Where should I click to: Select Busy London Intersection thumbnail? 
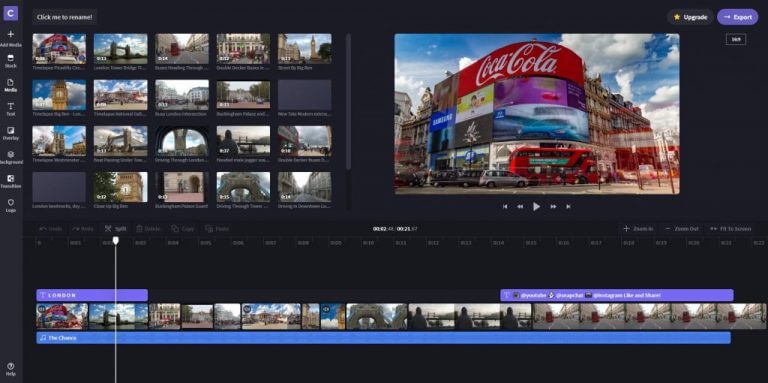click(x=182, y=95)
